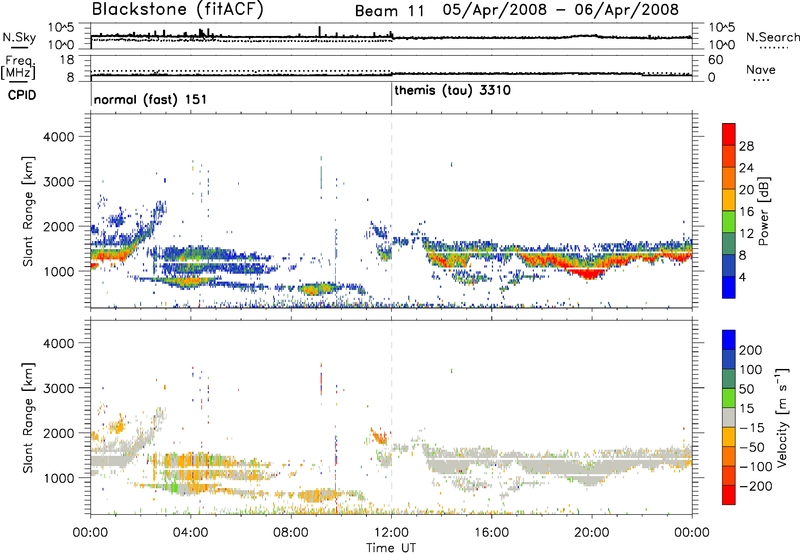
Task: Click the date range '05/Apr/2008 - 06/Apr/2008'
Action: point(561,10)
